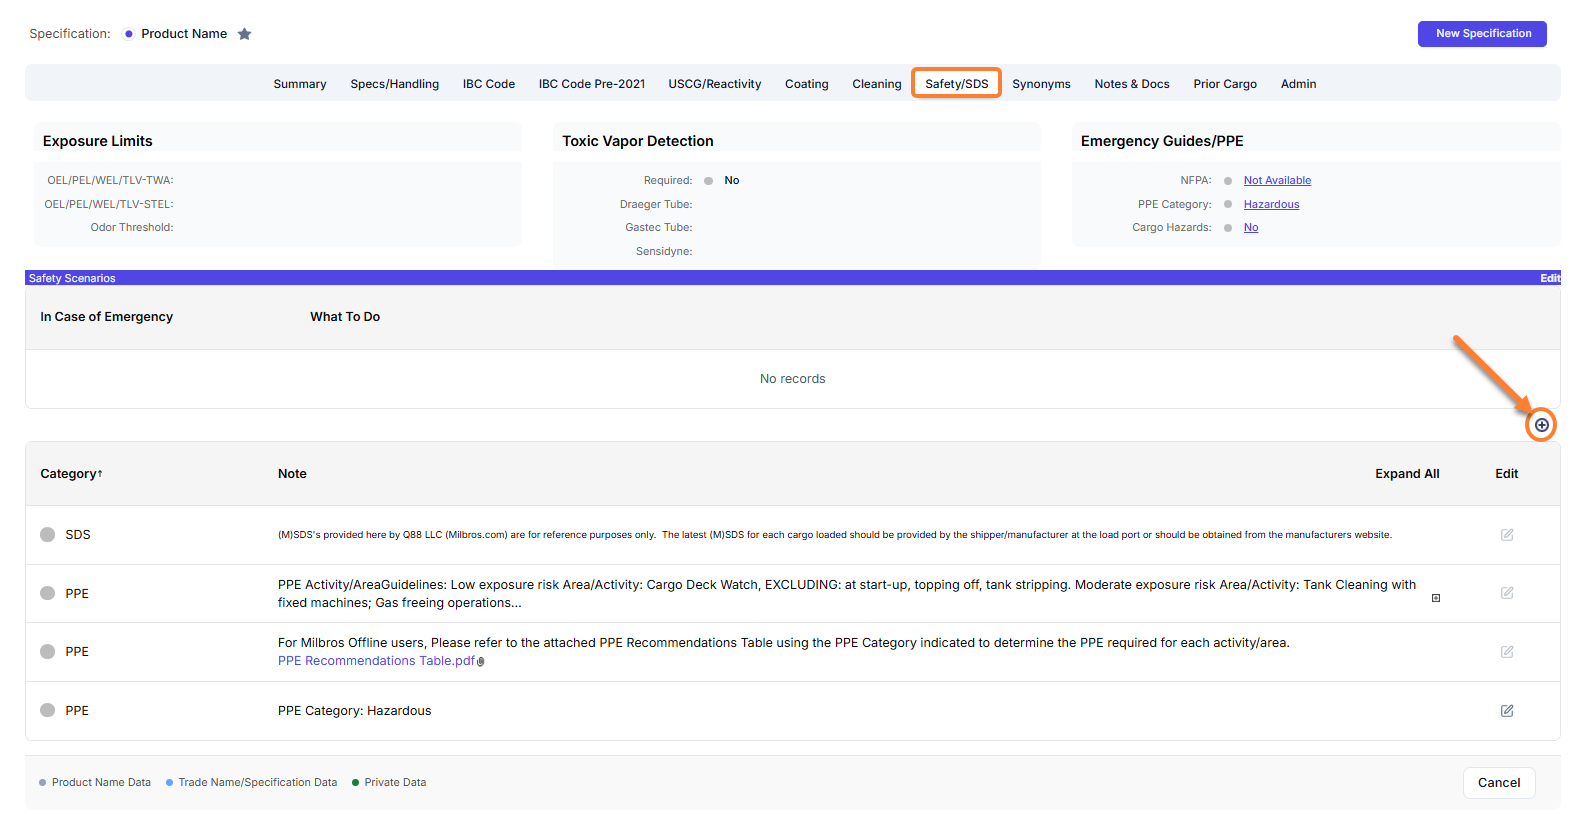Image resolution: width=1584 pixels, height=814 pixels.
Task: Click the Edit column header in notes table
Action: coord(1506,474)
